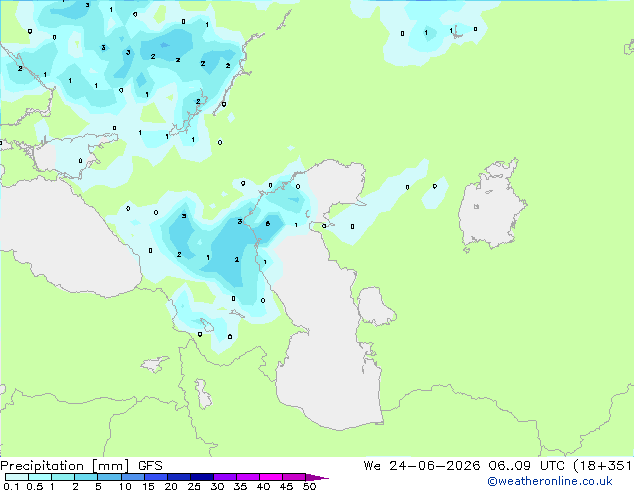The image size is (634, 490).
Task: Click the legend scale label '50'
Action: click(x=309, y=486)
